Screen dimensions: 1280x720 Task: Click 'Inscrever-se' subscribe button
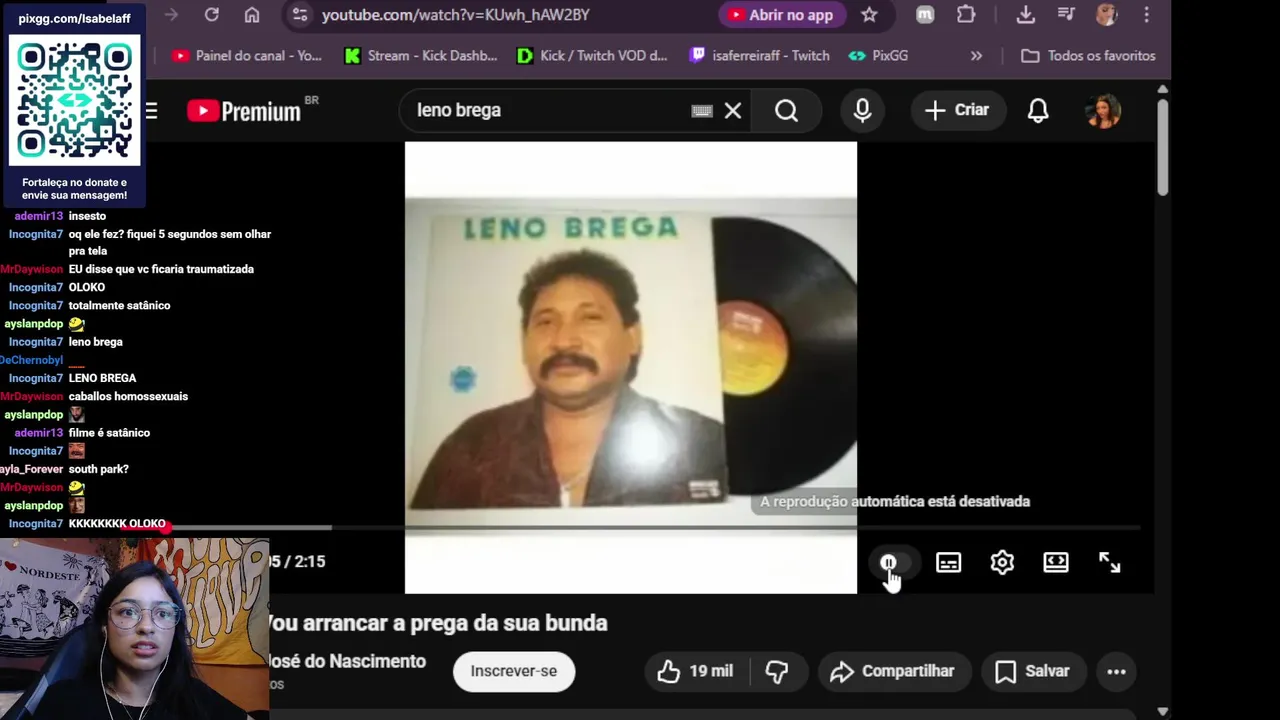(x=514, y=671)
